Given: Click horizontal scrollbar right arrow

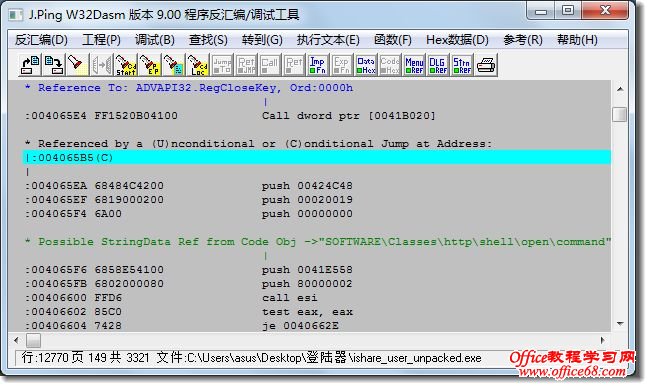Looking at the screenshot, I should coord(603,341).
